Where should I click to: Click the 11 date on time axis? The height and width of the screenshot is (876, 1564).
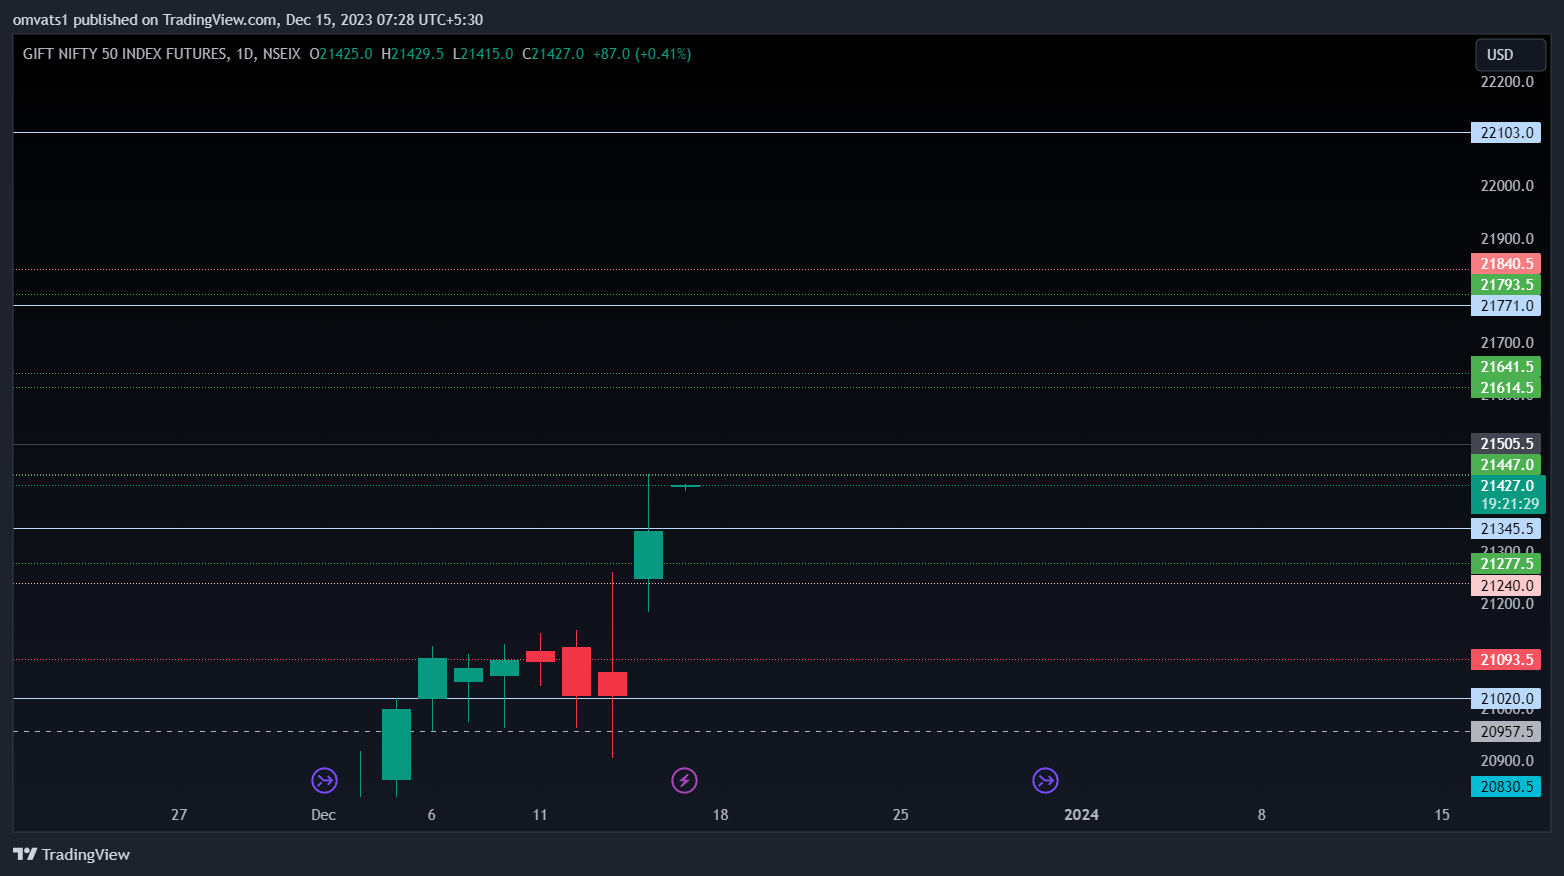pos(540,815)
